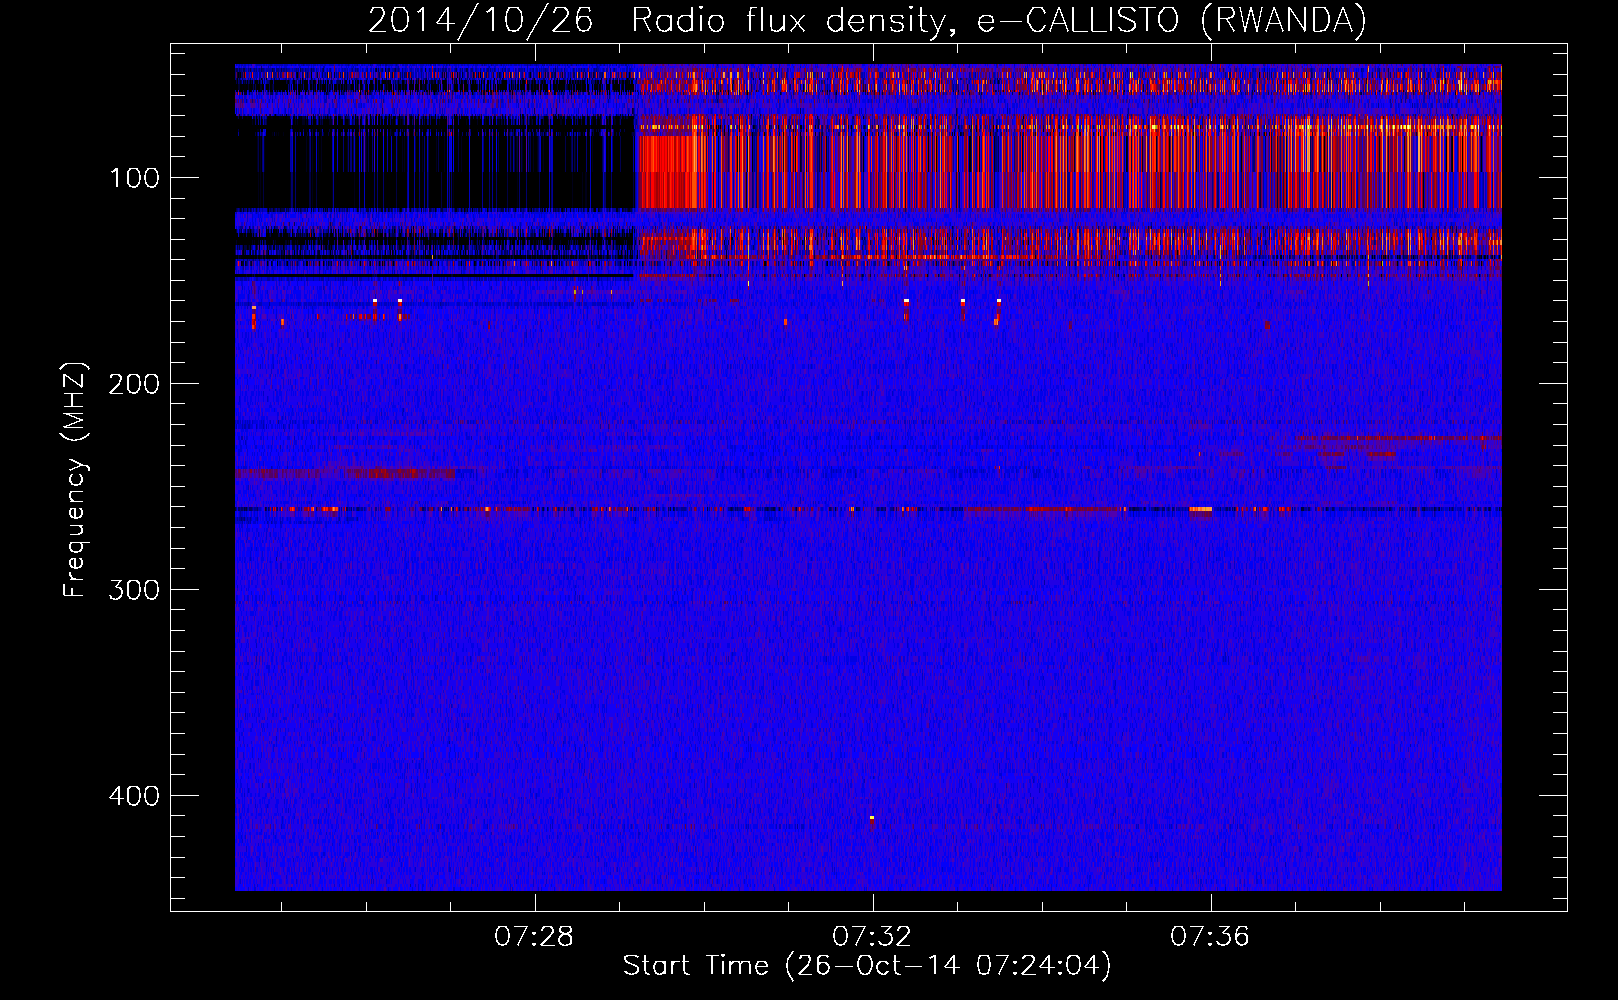Click the 200 frequency axis label
This screenshot has width=1618, height=1000.
click(x=135, y=385)
